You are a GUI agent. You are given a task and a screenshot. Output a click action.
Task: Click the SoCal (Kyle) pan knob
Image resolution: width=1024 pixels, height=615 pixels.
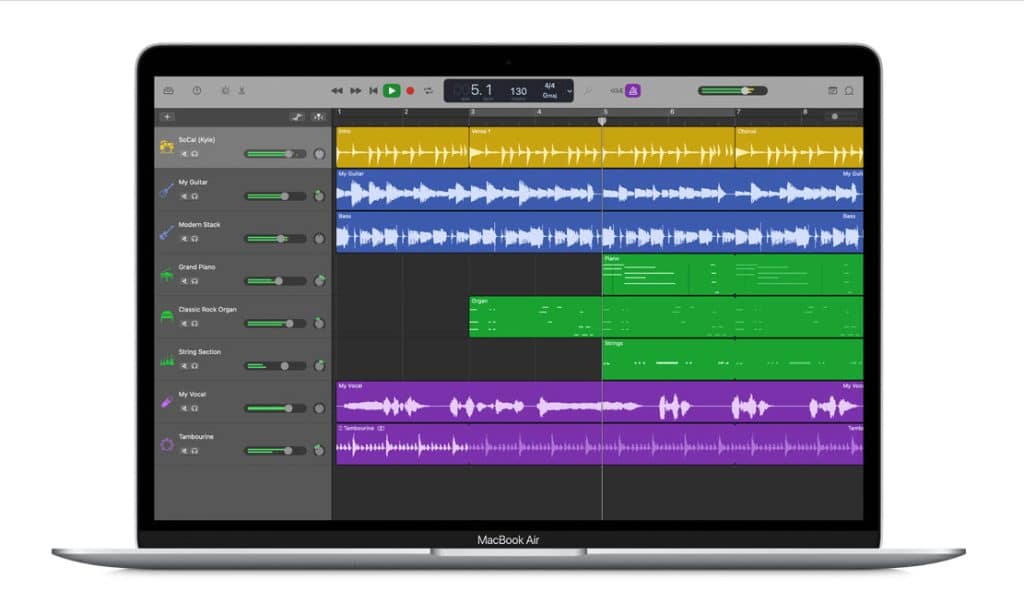pos(319,154)
